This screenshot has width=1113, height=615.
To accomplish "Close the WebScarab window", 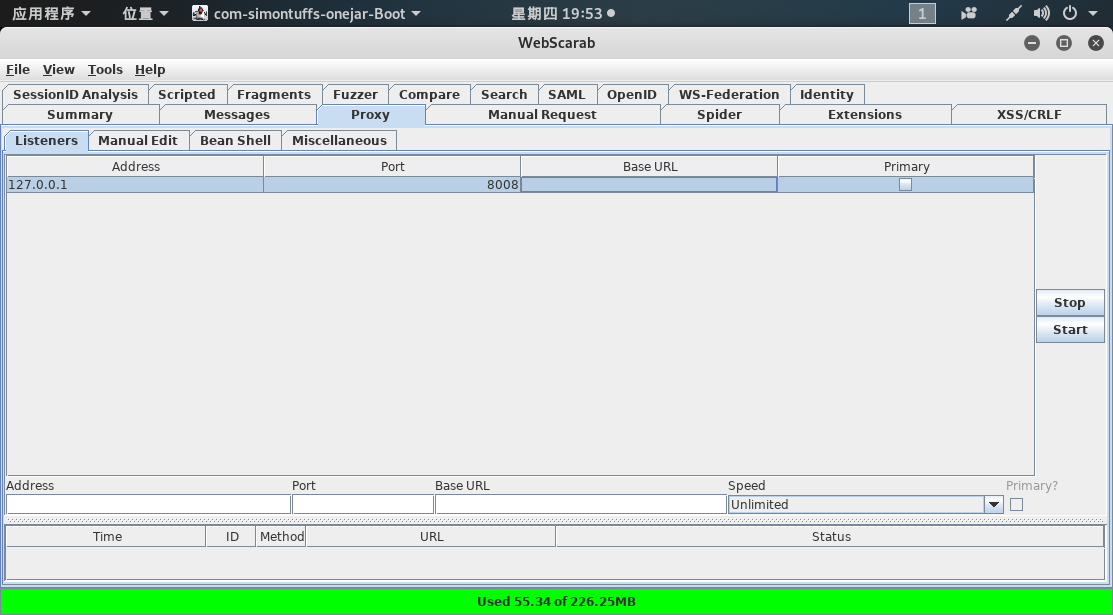I will click(1096, 43).
